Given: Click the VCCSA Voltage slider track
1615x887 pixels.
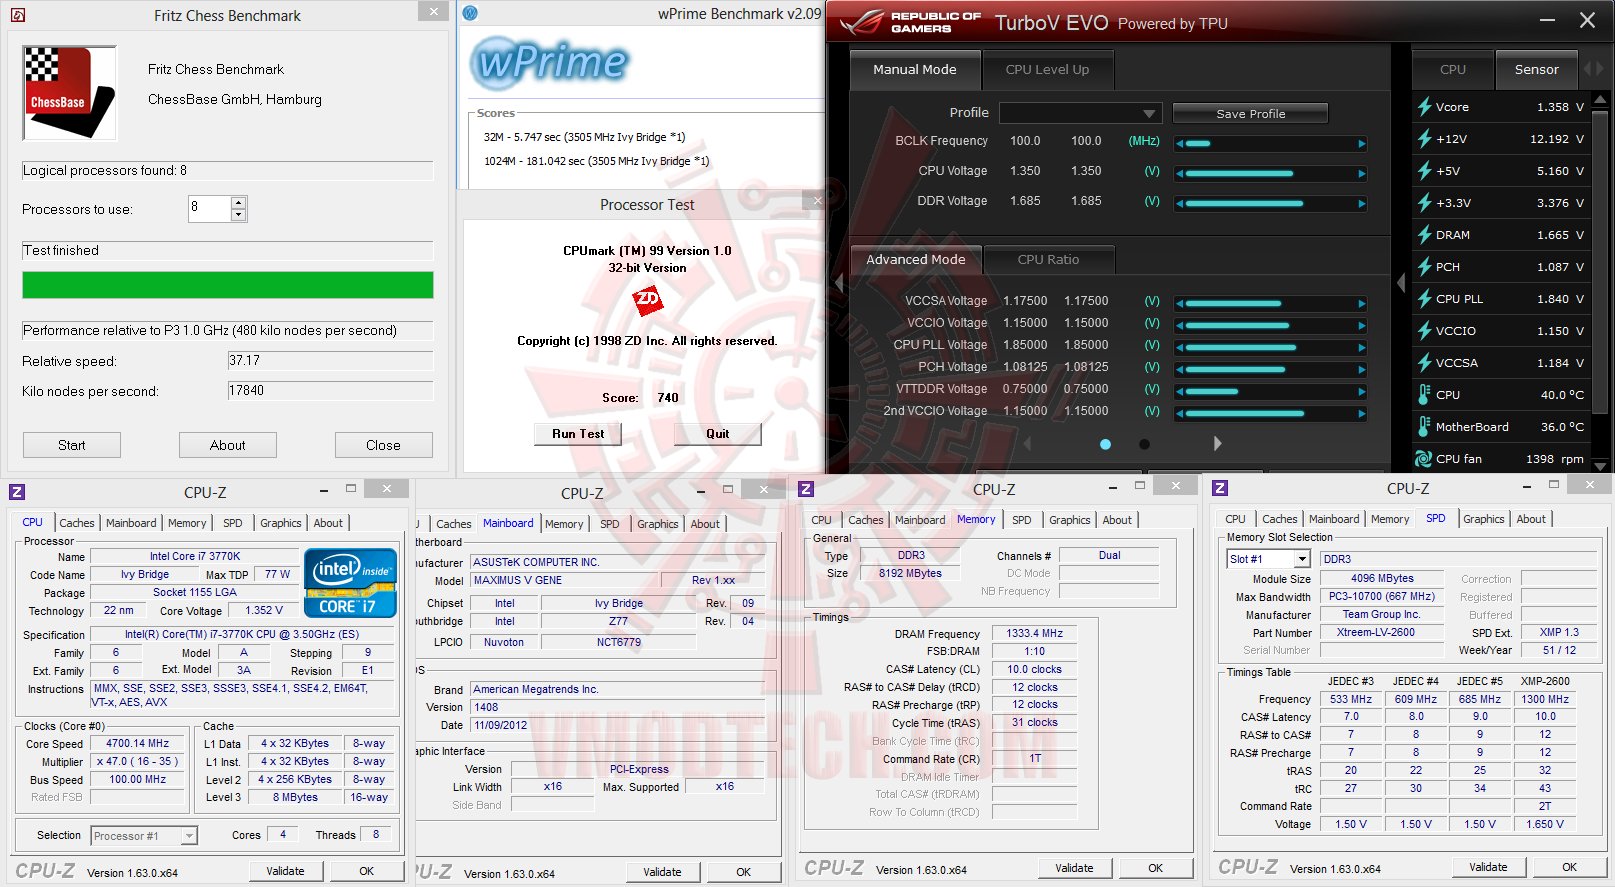Looking at the screenshot, I should 1271,304.
